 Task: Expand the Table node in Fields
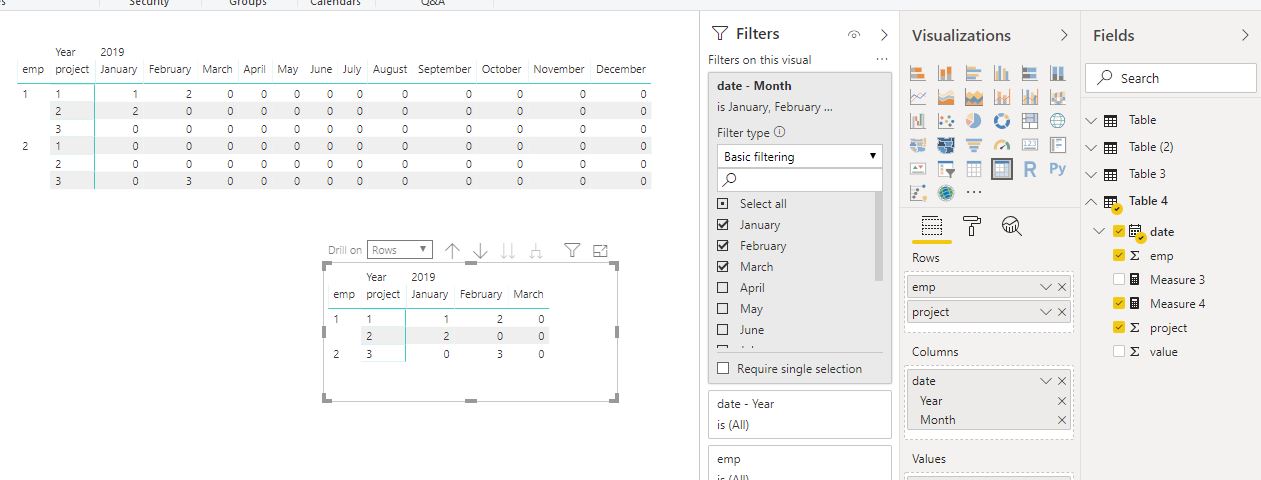pos(1091,120)
